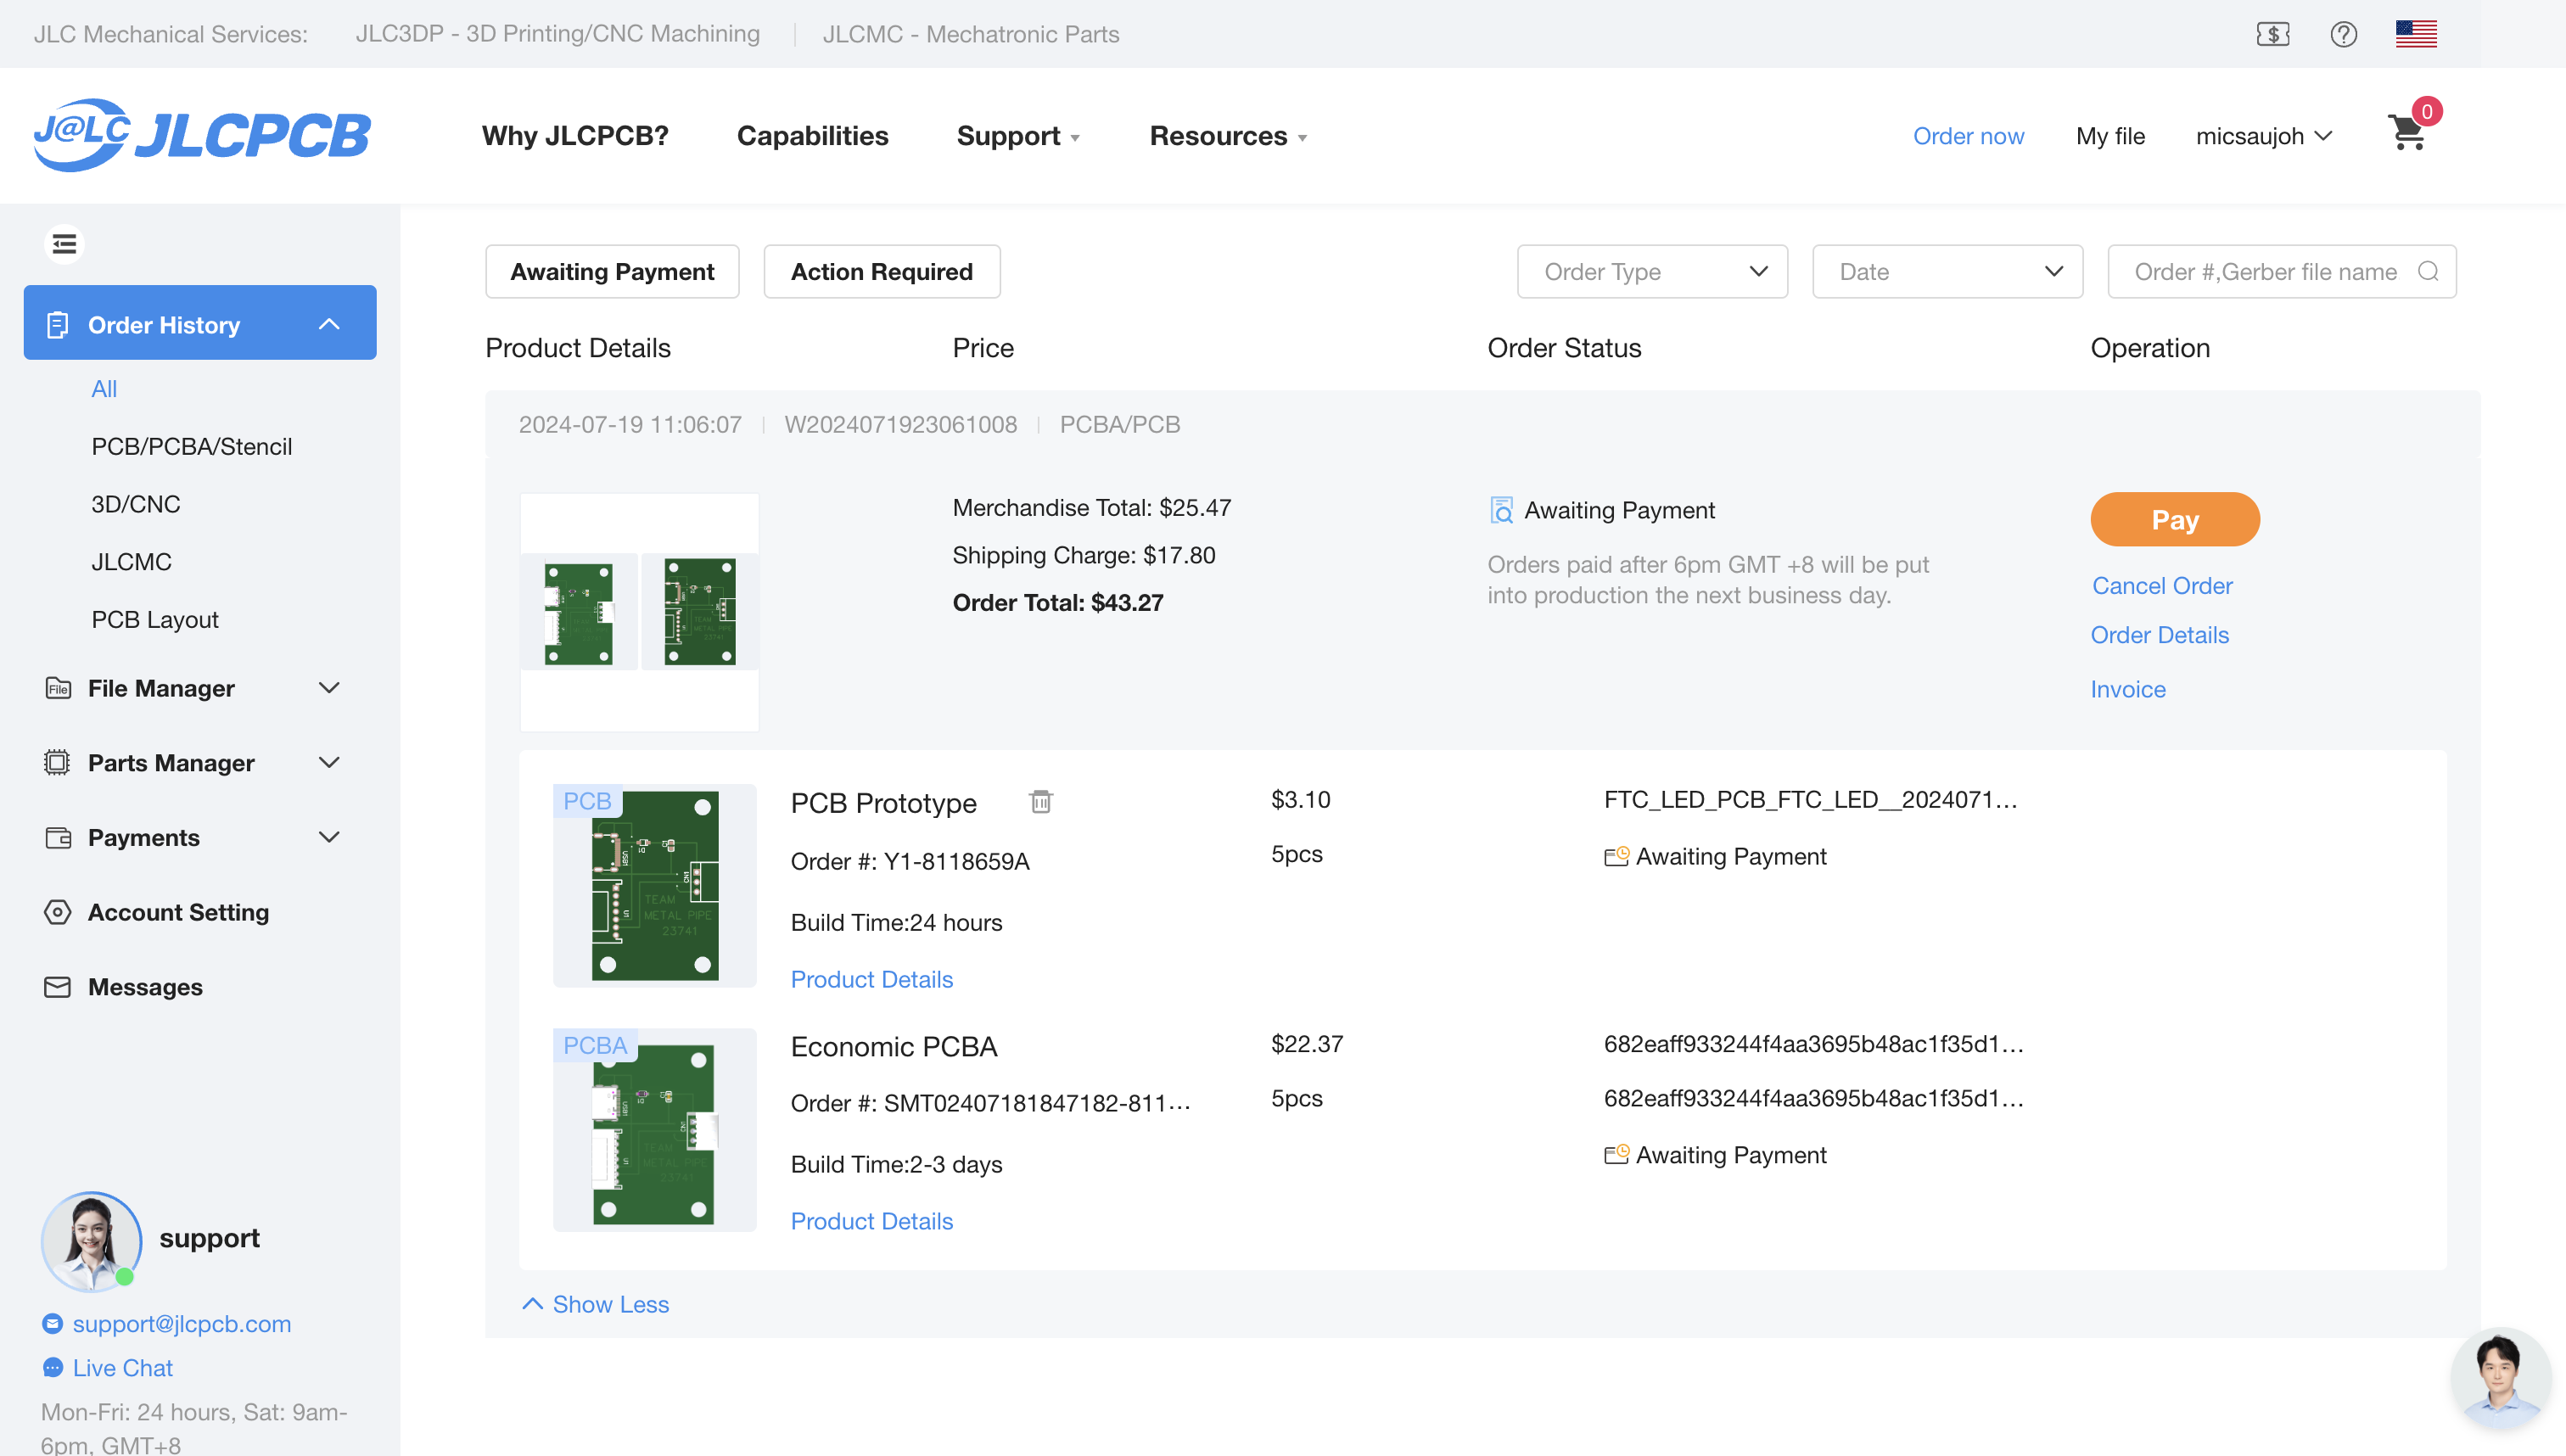Viewport: 2566px width, 1456px height.
Task: Collapse the order with Show Less
Action: 597,1304
